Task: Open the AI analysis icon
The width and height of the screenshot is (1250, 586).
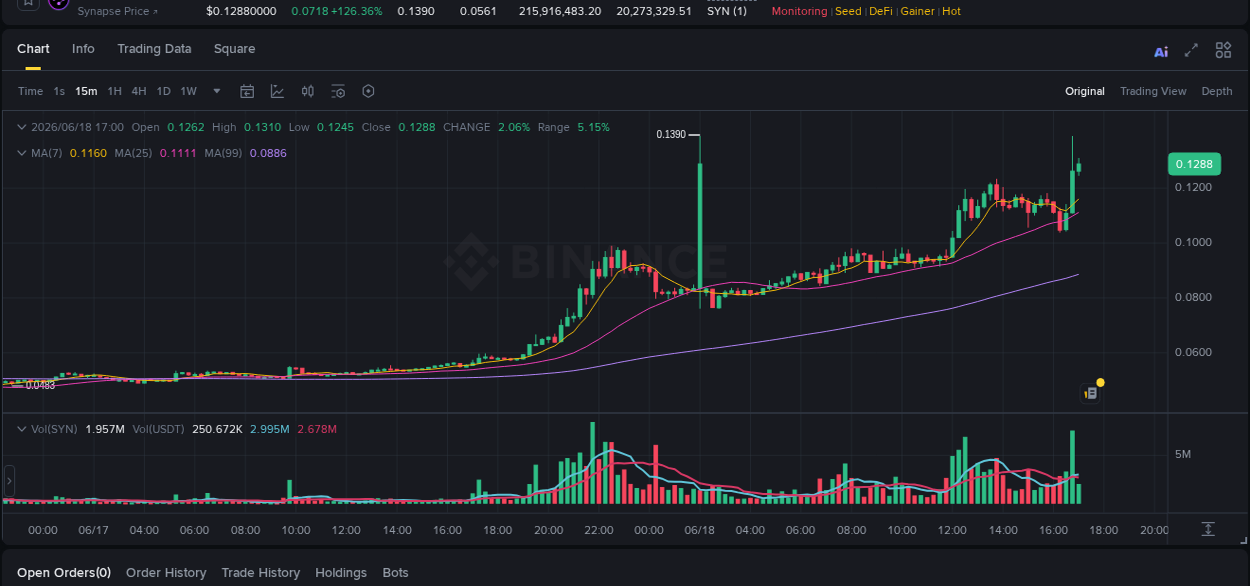Action: coord(1161,51)
